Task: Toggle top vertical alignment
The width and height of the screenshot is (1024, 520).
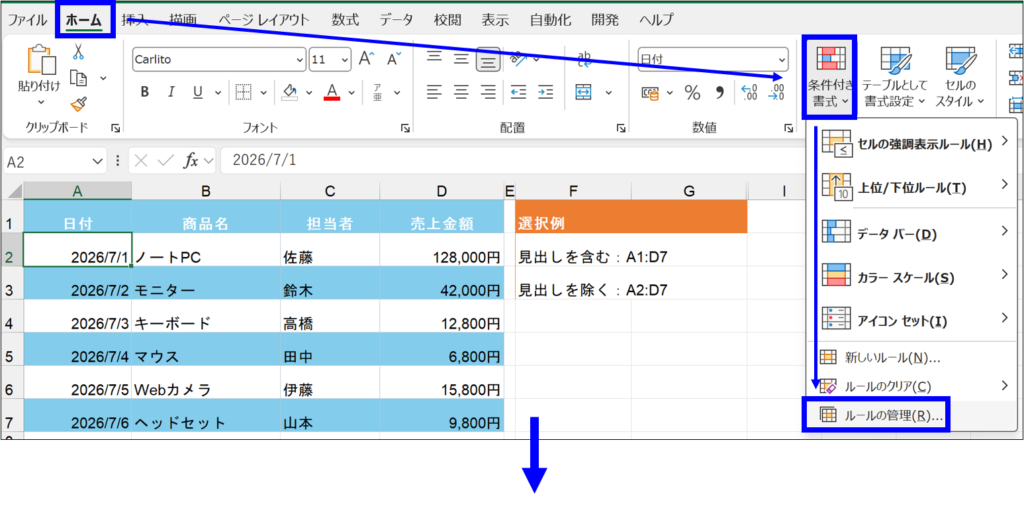Action: click(434, 58)
